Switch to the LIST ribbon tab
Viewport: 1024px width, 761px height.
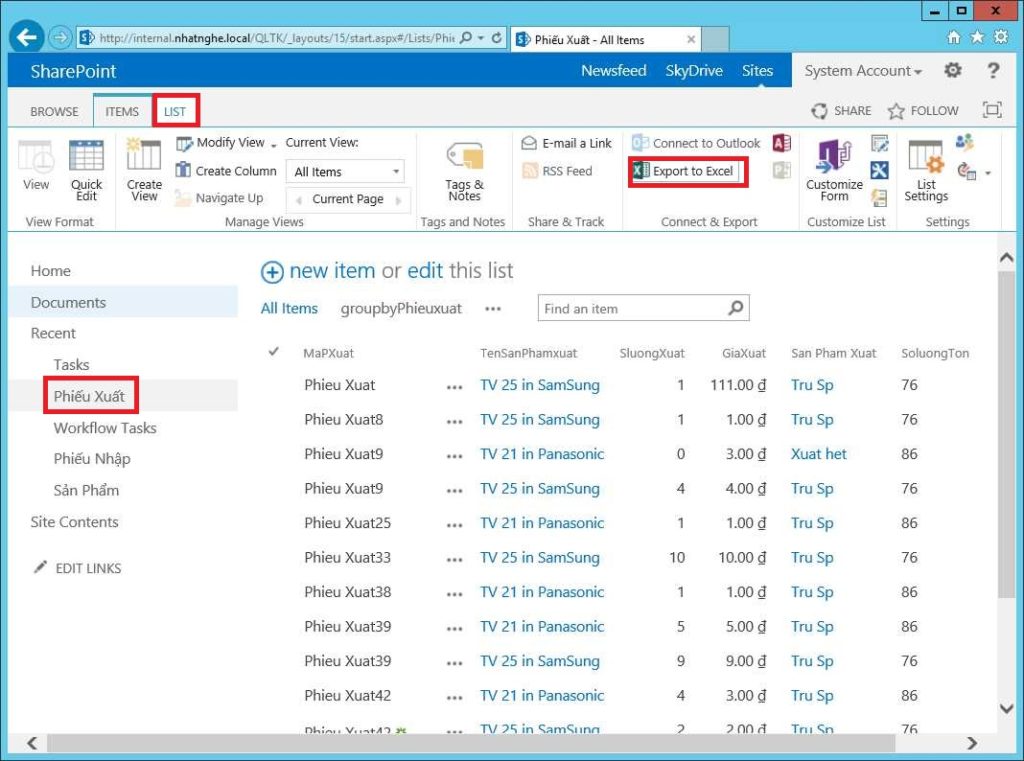tap(175, 111)
